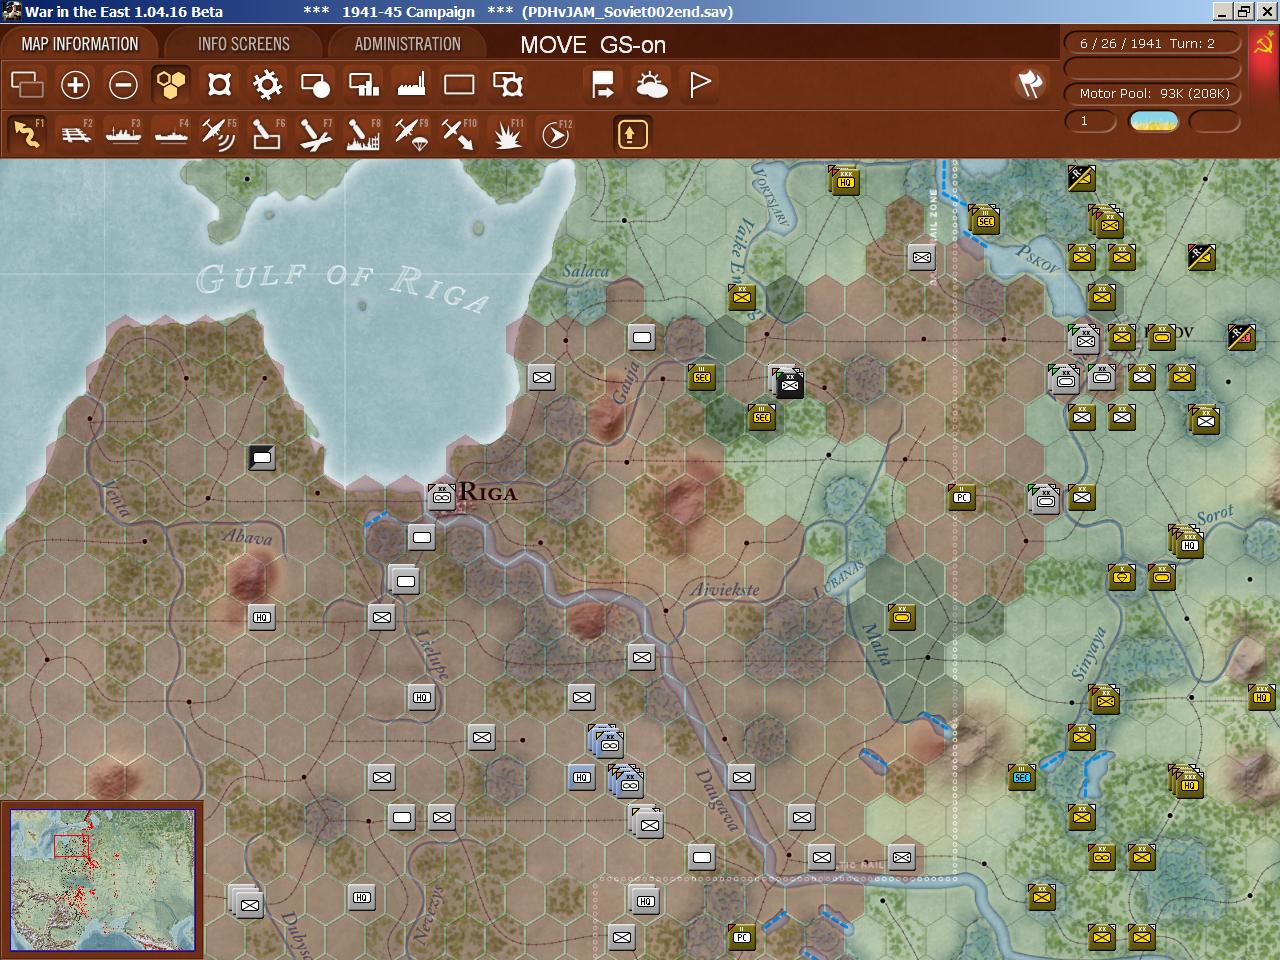This screenshot has width=1280, height=960.
Task: Toggle the hex grid display icon
Action: 171,85
